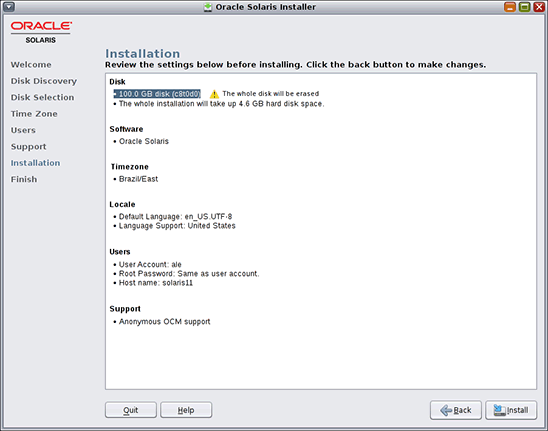Maximize the installer window
This screenshot has height=431, width=548.
click(x=524, y=7)
